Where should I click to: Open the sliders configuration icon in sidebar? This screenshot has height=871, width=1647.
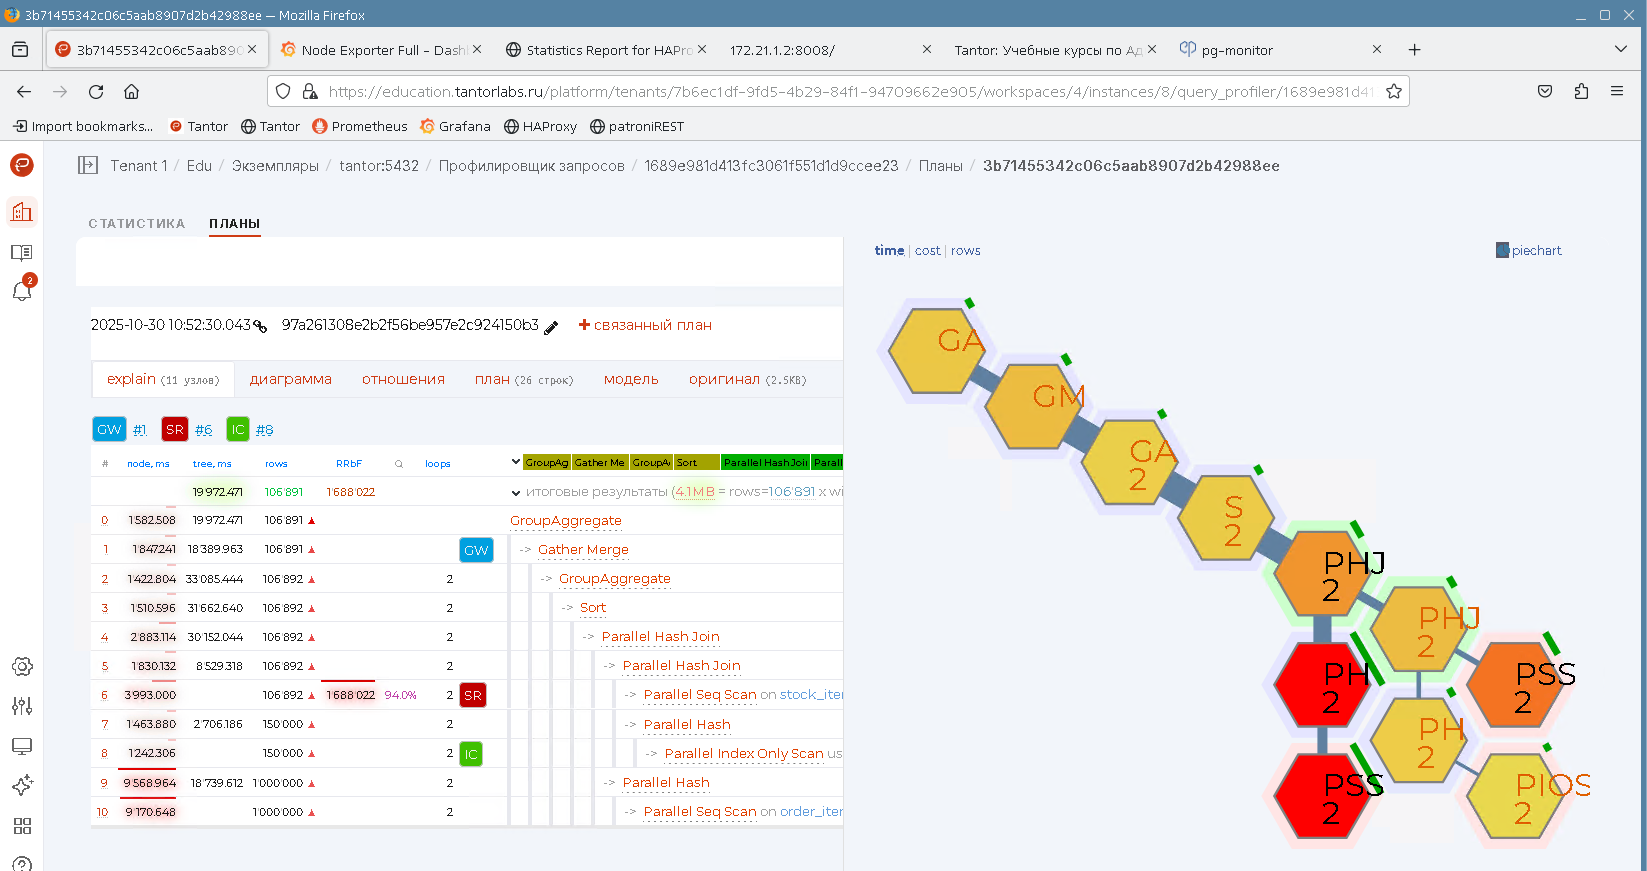point(22,706)
